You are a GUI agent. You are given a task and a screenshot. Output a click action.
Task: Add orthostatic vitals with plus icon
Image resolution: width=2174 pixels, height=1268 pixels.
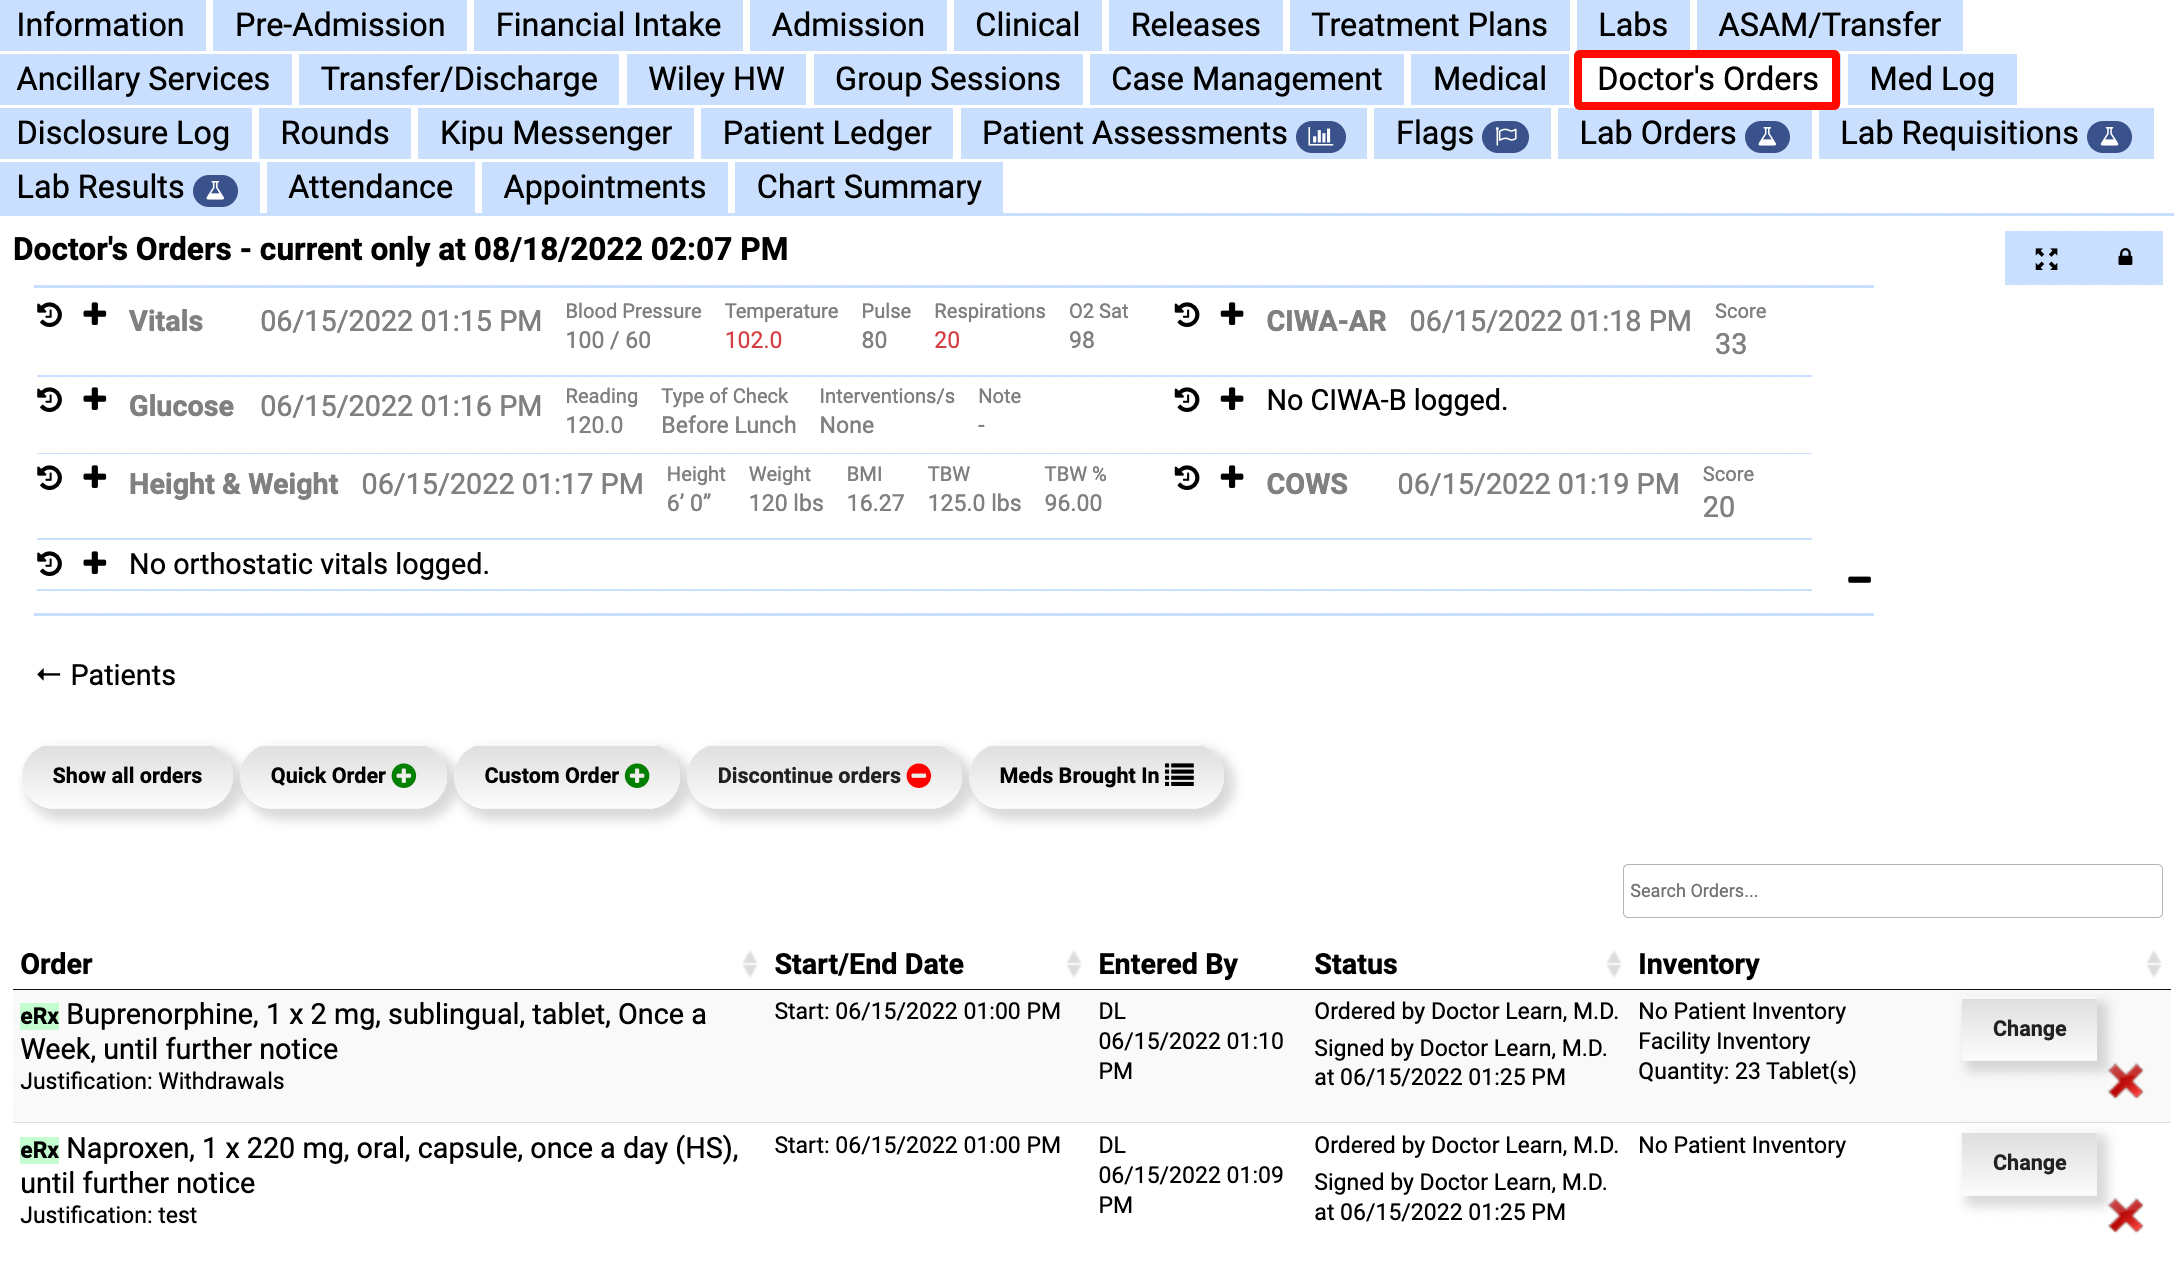[95, 563]
